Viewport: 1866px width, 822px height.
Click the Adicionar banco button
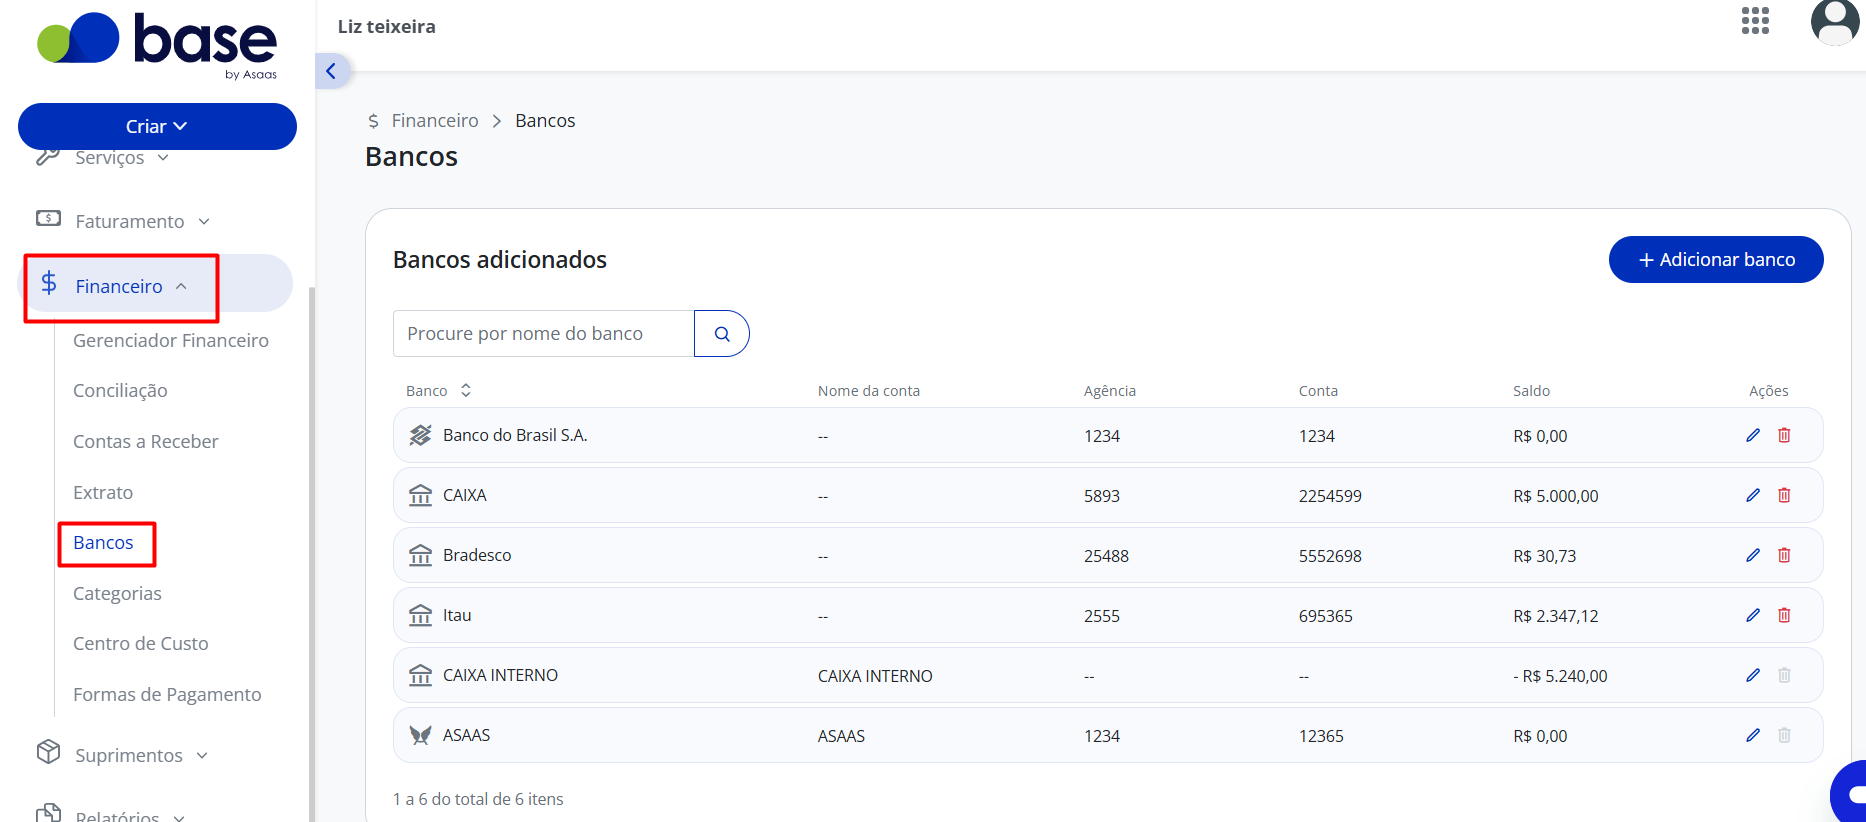tap(1716, 260)
